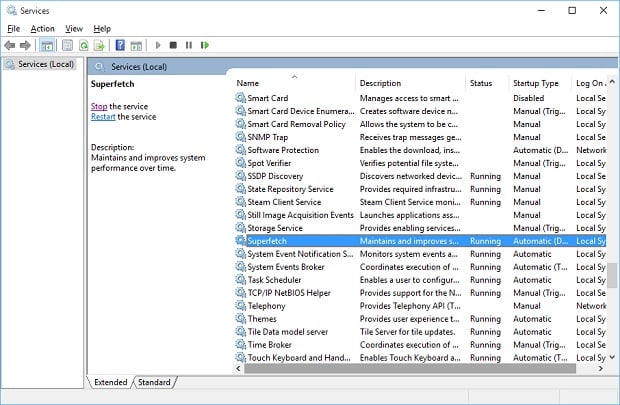Screen dimensions: 620x405
Task: Click gear icon beside Smart Card
Action: 240,98
